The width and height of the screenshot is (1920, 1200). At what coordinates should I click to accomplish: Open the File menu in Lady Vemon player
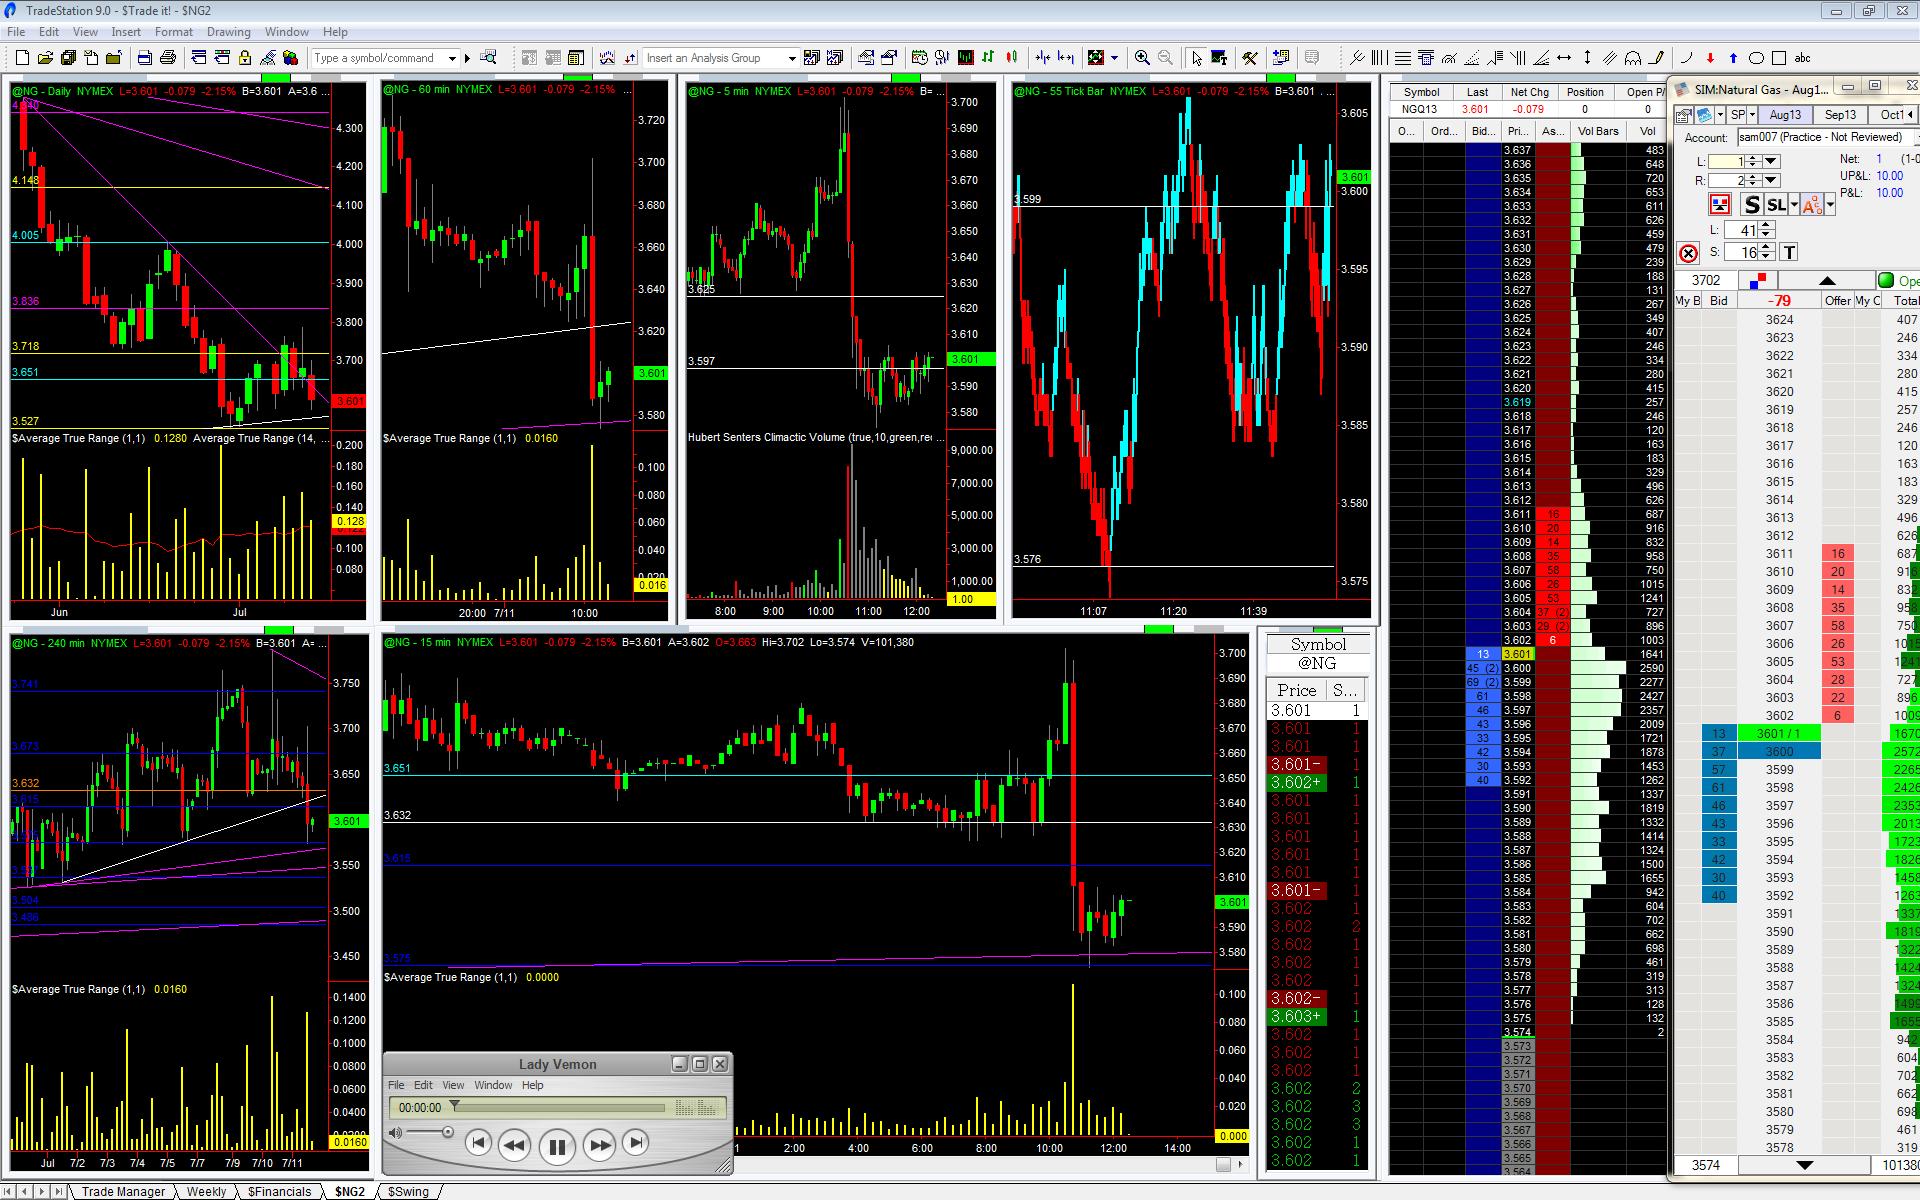(396, 1085)
